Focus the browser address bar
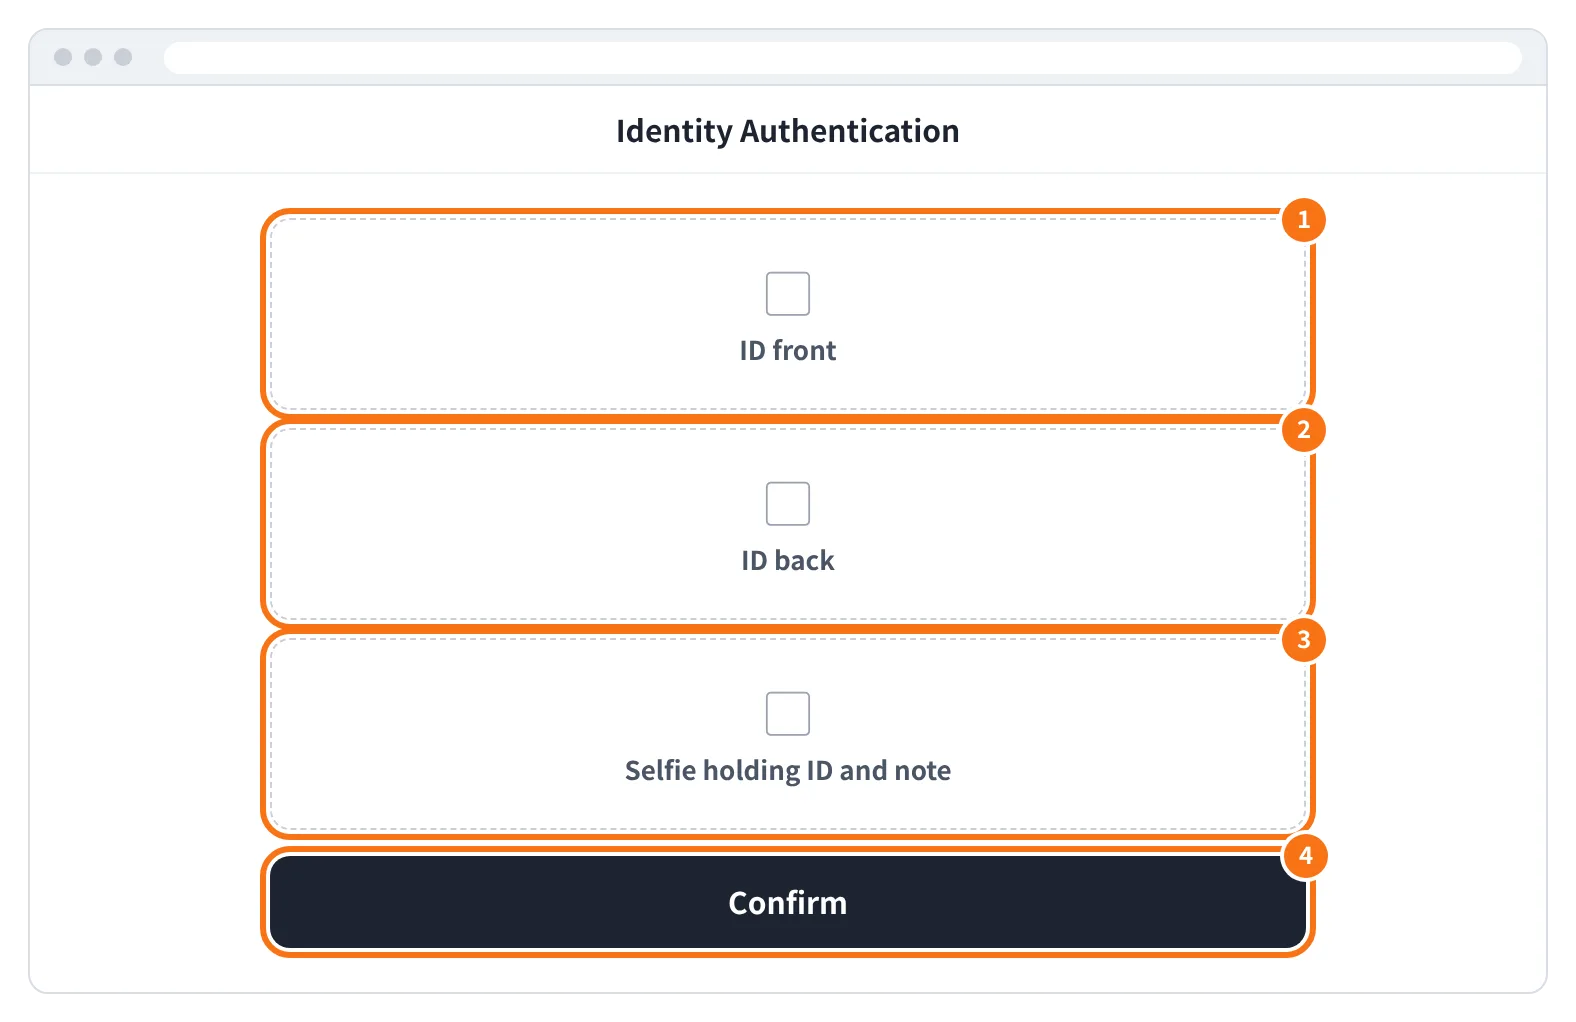The image size is (1576, 1022). click(x=843, y=57)
